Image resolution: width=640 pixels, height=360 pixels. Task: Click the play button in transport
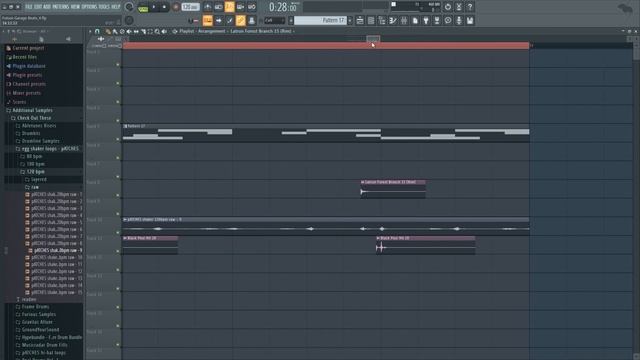[154, 7]
